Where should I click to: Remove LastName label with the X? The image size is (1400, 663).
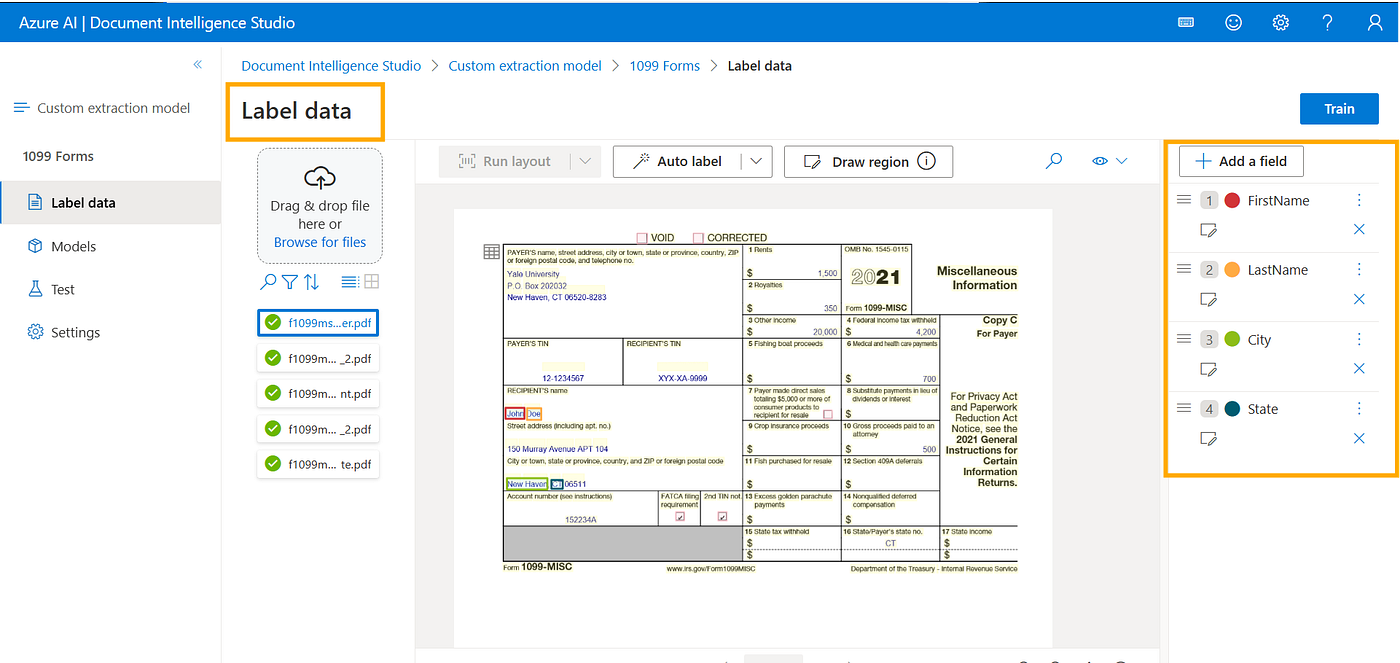[x=1359, y=299]
